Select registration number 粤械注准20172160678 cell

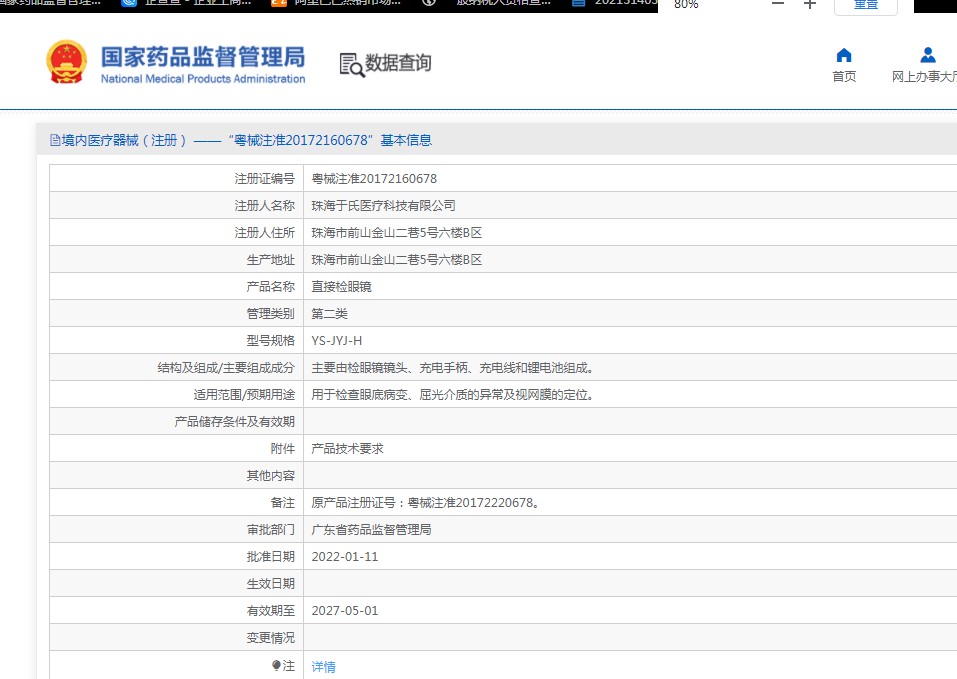374,179
